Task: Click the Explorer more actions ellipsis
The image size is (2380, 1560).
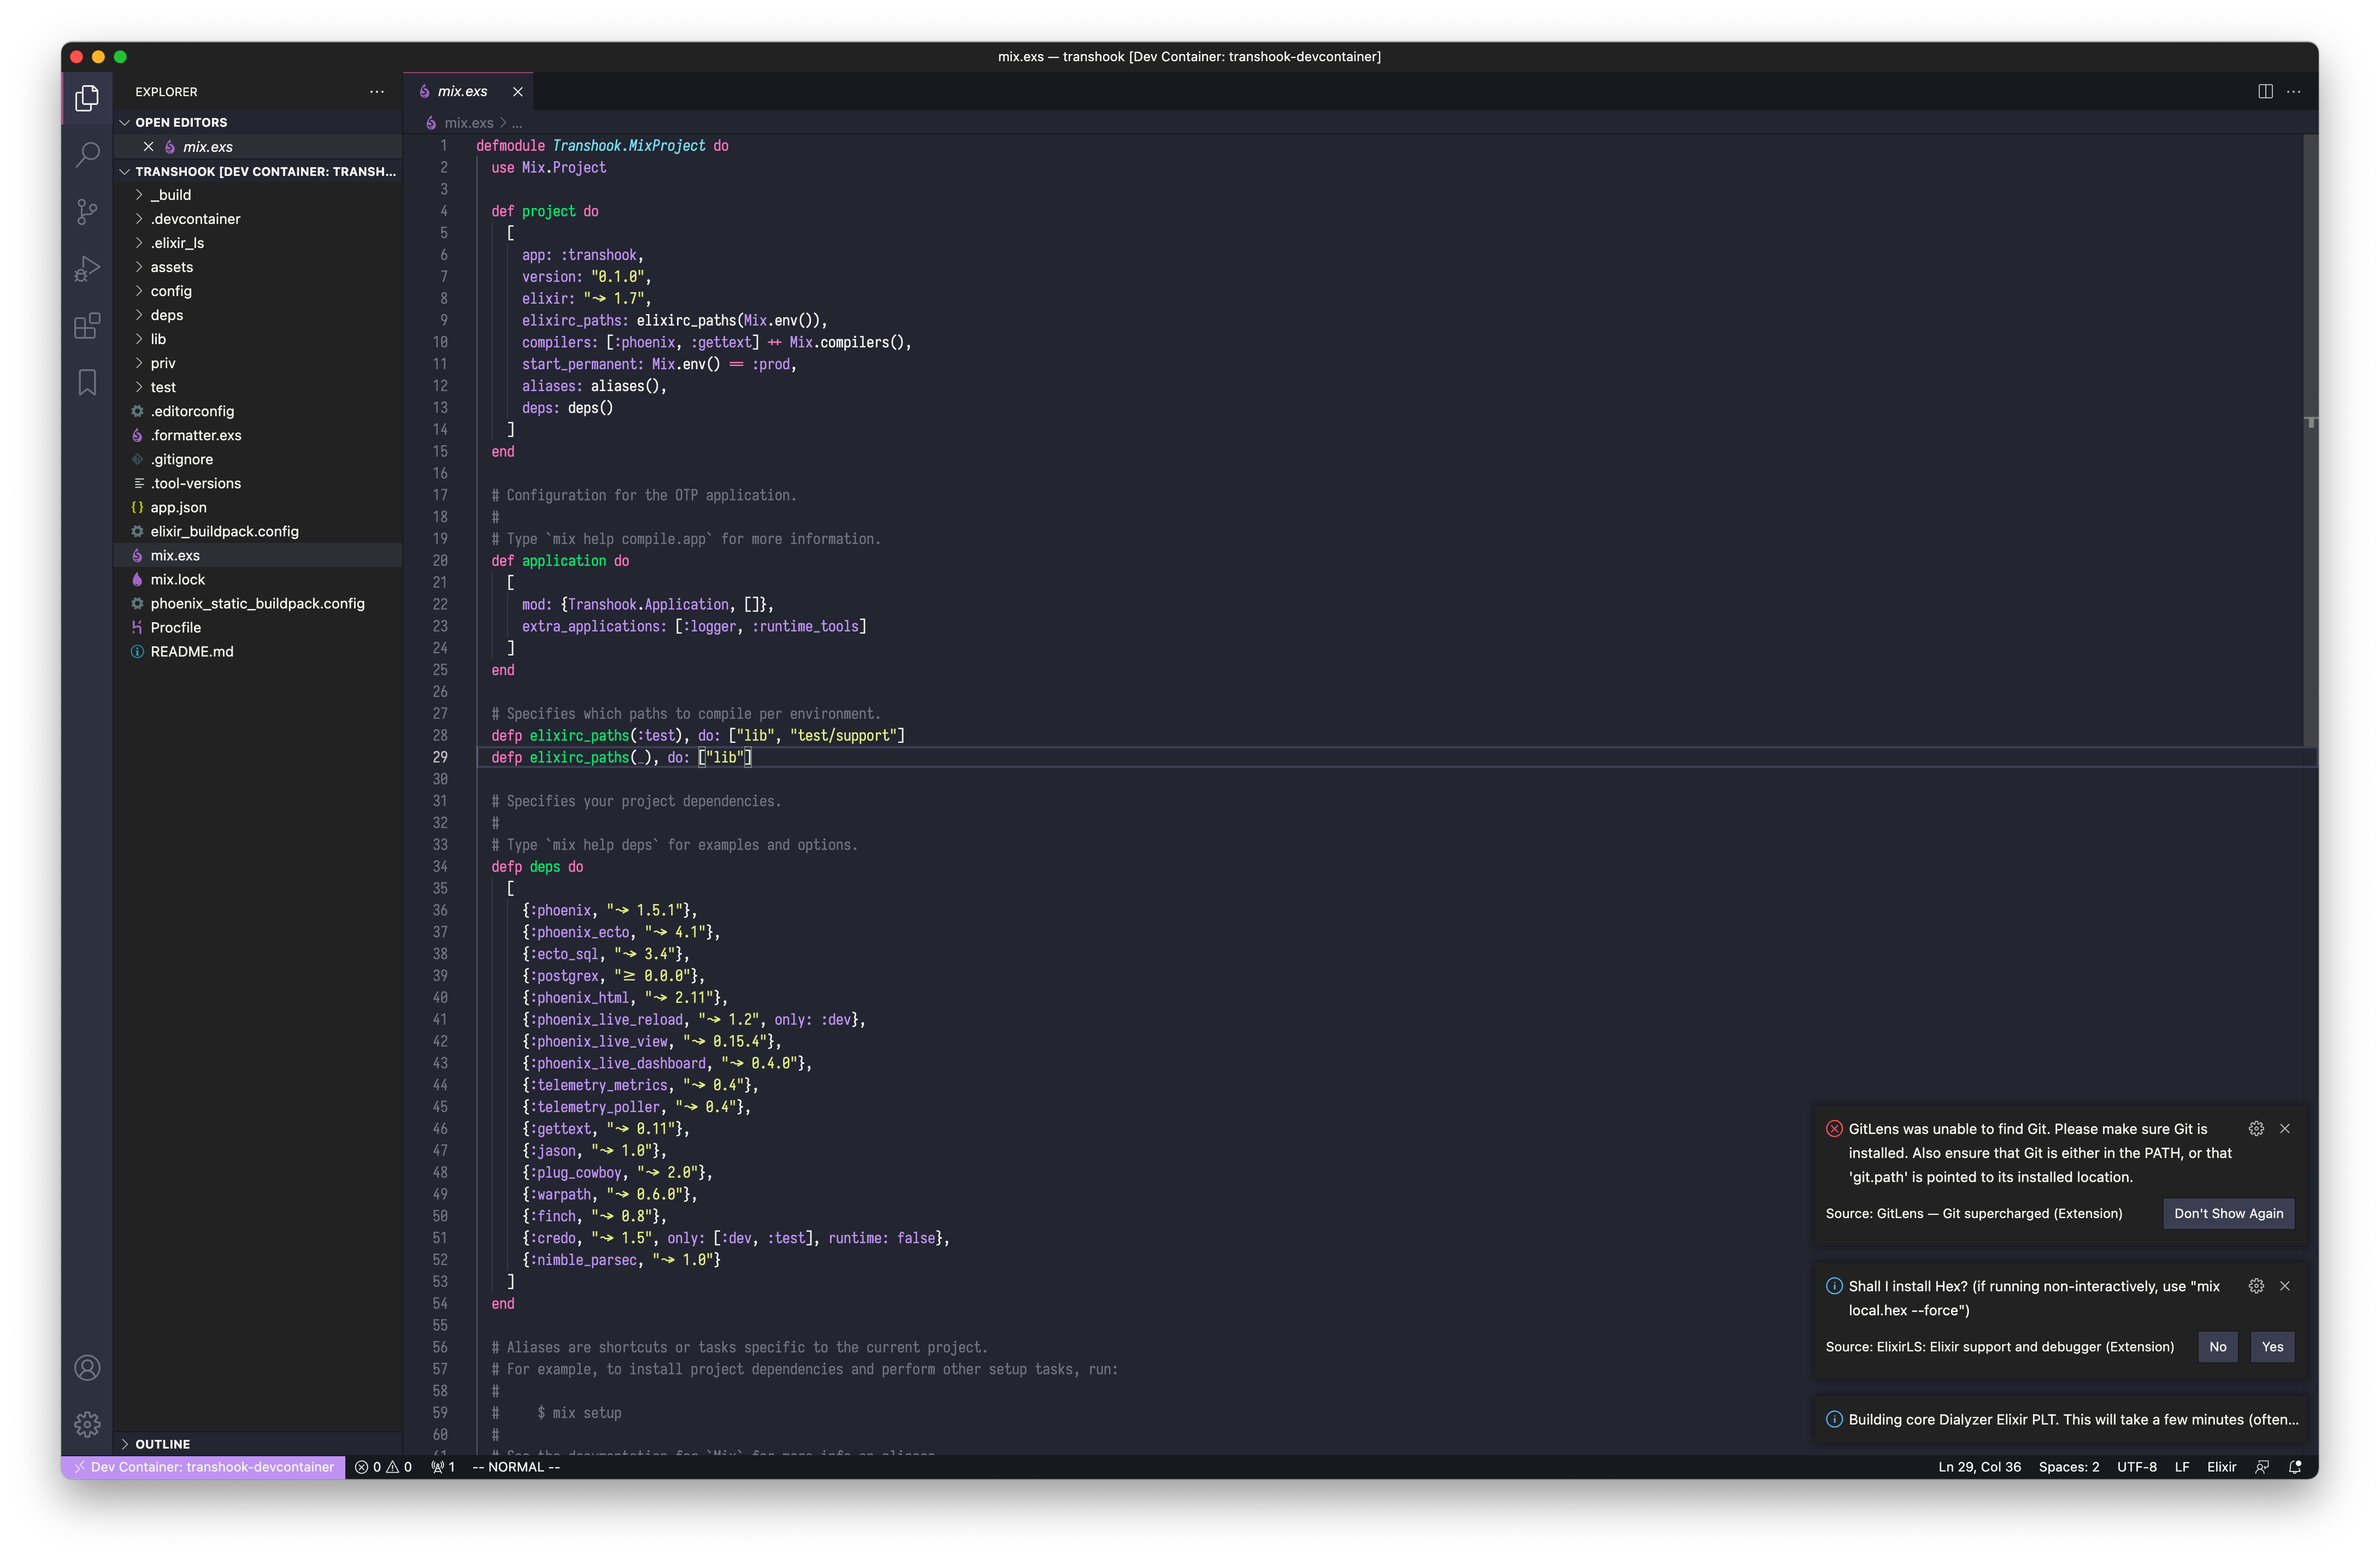Action: pyautogui.click(x=377, y=91)
